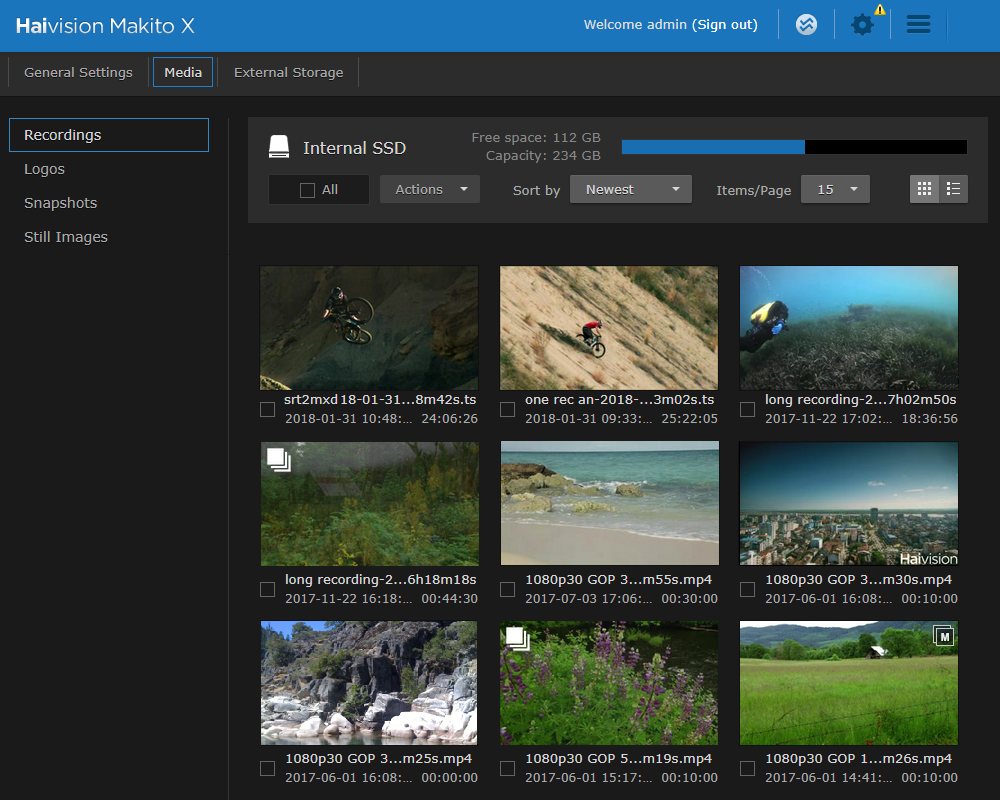Open the underwater diver recording thumbnail
The width and height of the screenshot is (1000, 800).
tap(848, 327)
